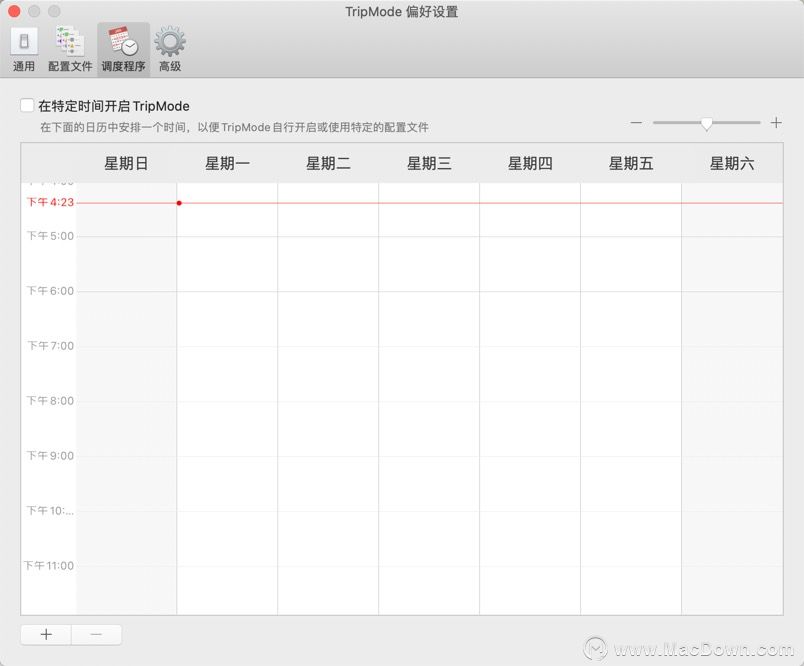Click the 星期一 column header

tap(227, 164)
